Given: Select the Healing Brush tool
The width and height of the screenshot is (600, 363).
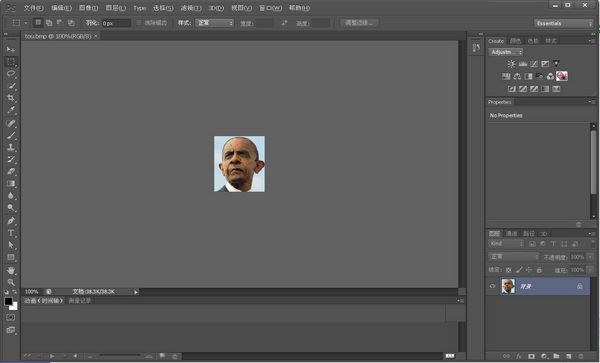Looking at the screenshot, I should (11, 123).
